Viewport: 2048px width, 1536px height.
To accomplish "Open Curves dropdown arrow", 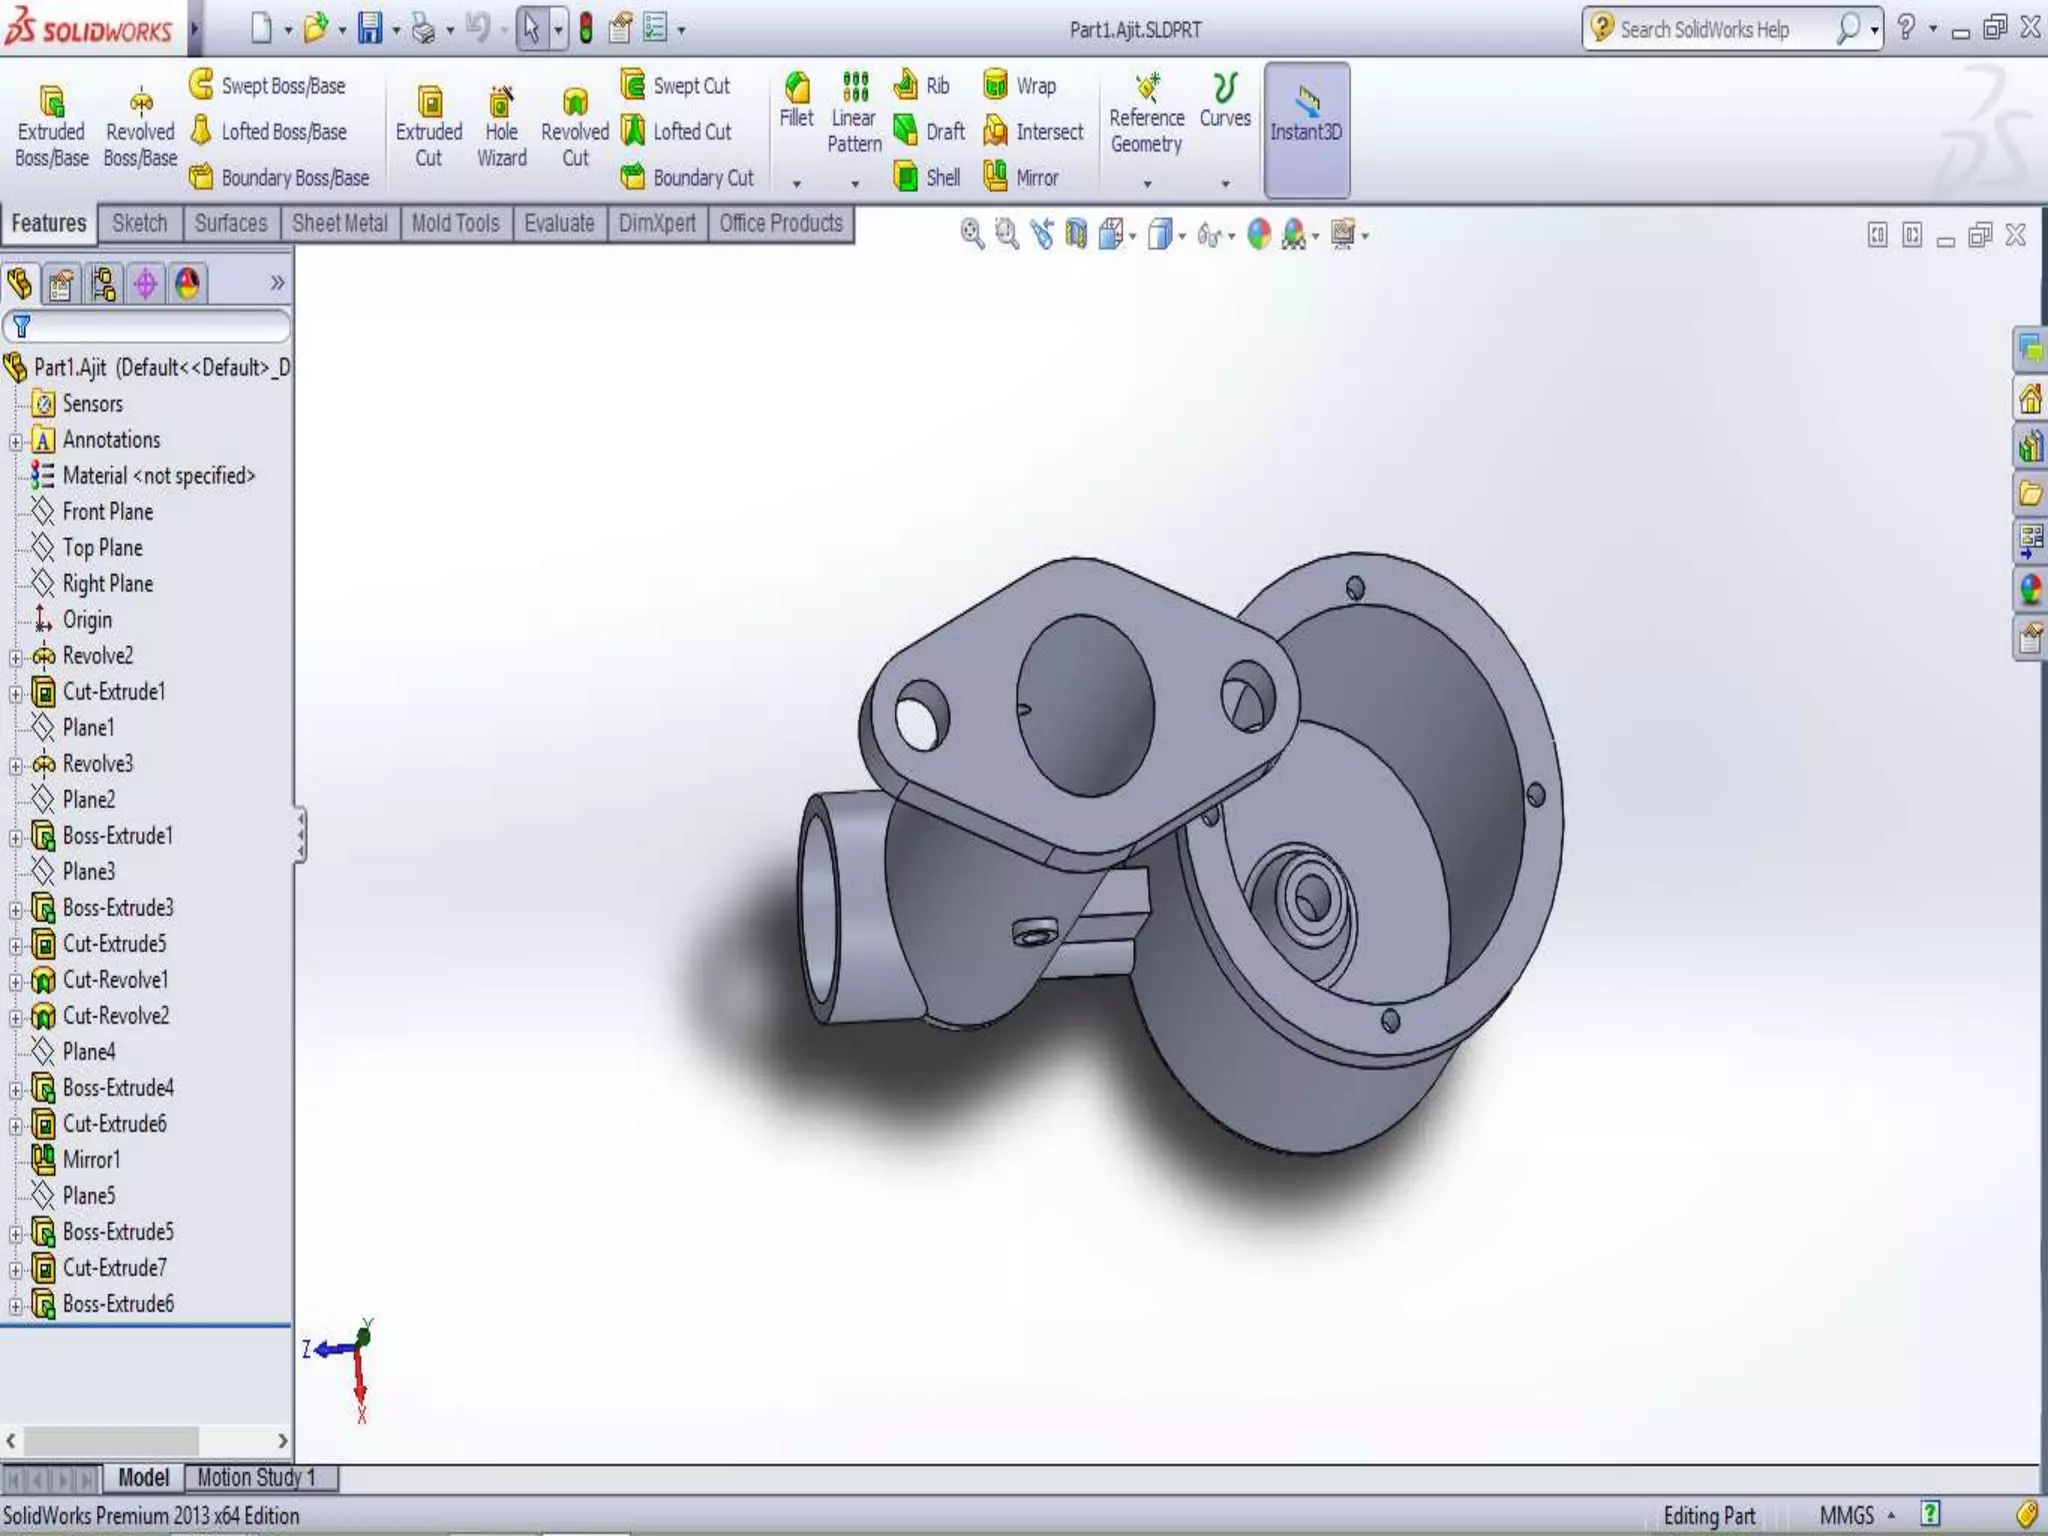I will (x=1225, y=183).
